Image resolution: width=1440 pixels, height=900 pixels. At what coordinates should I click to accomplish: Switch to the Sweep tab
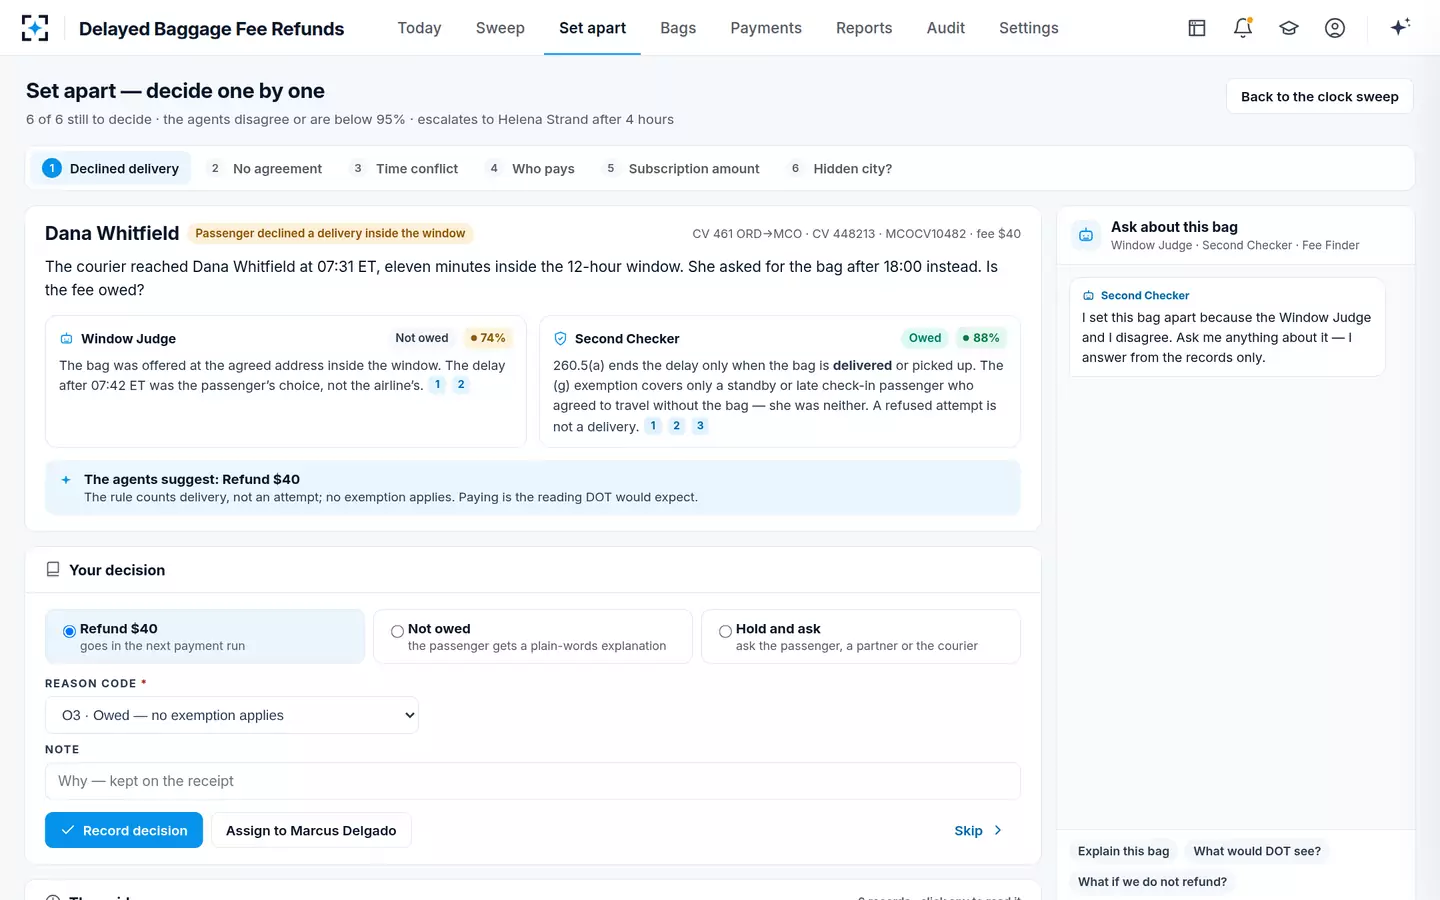pyautogui.click(x=500, y=28)
